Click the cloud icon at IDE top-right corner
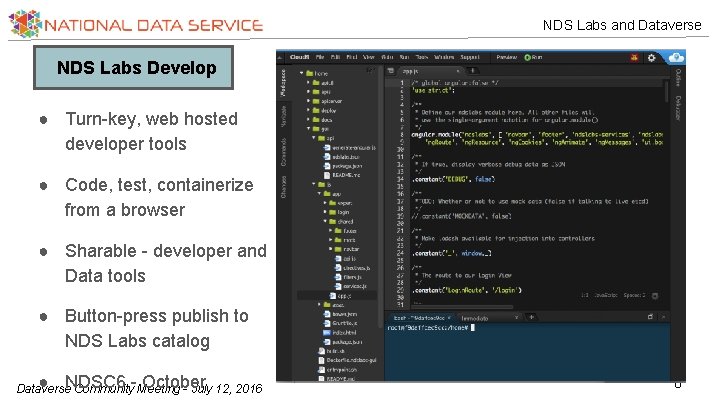Image resolution: width=720 pixels, height=405 pixels. coord(675,57)
